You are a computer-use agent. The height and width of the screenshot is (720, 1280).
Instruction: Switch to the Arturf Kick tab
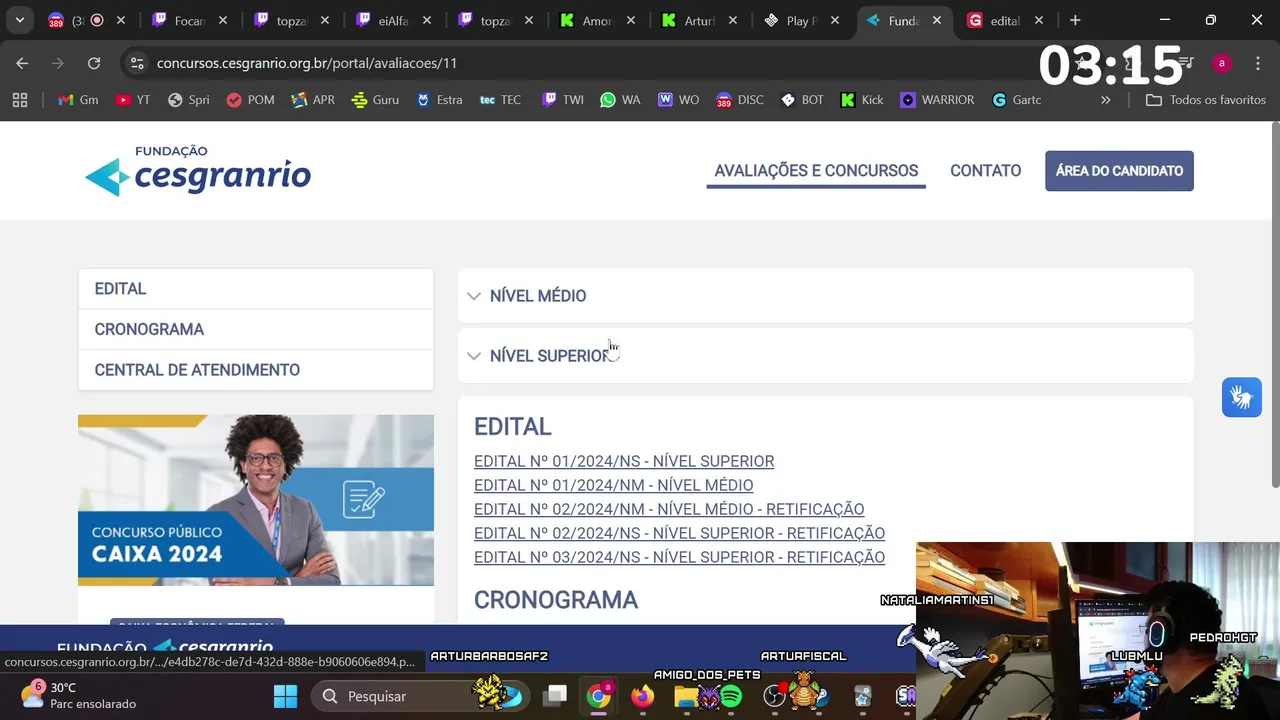(x=700, y=20)
